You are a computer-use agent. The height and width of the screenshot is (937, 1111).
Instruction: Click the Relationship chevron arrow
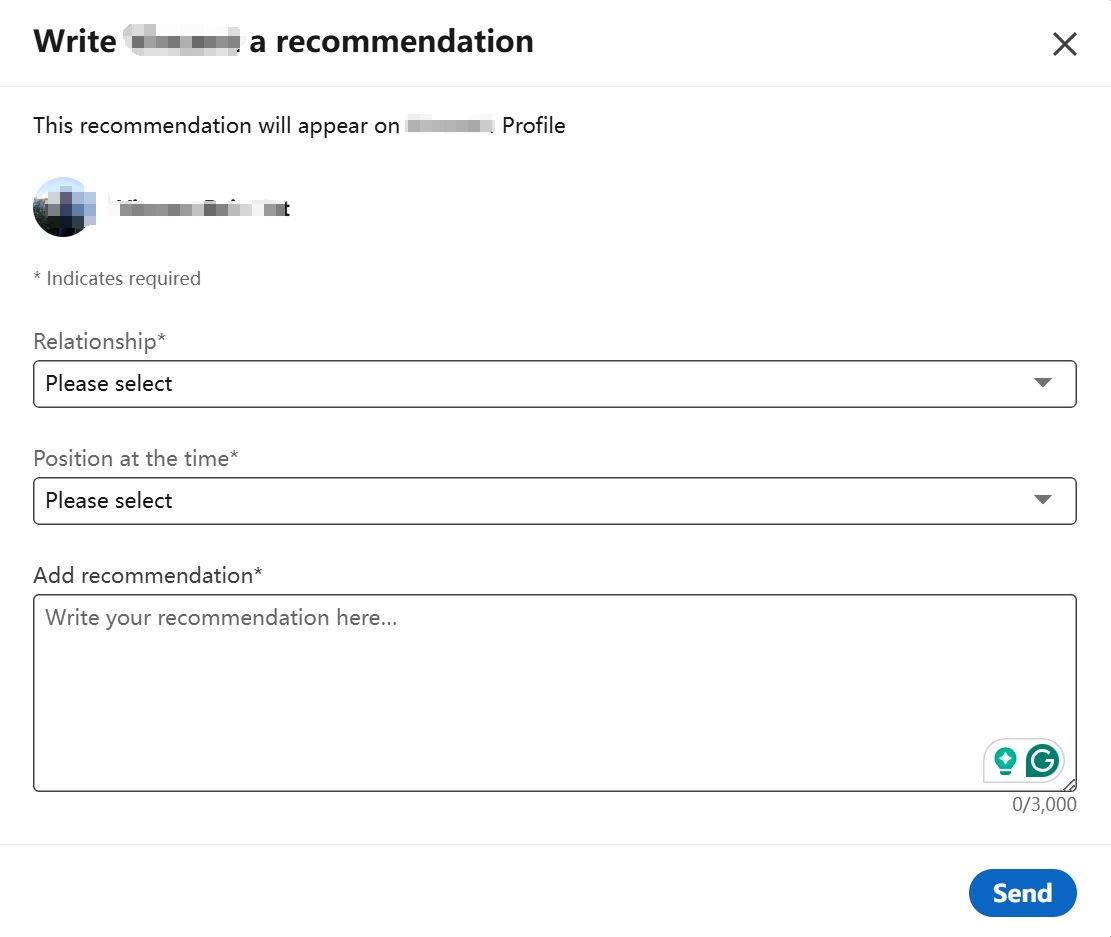1043,383
